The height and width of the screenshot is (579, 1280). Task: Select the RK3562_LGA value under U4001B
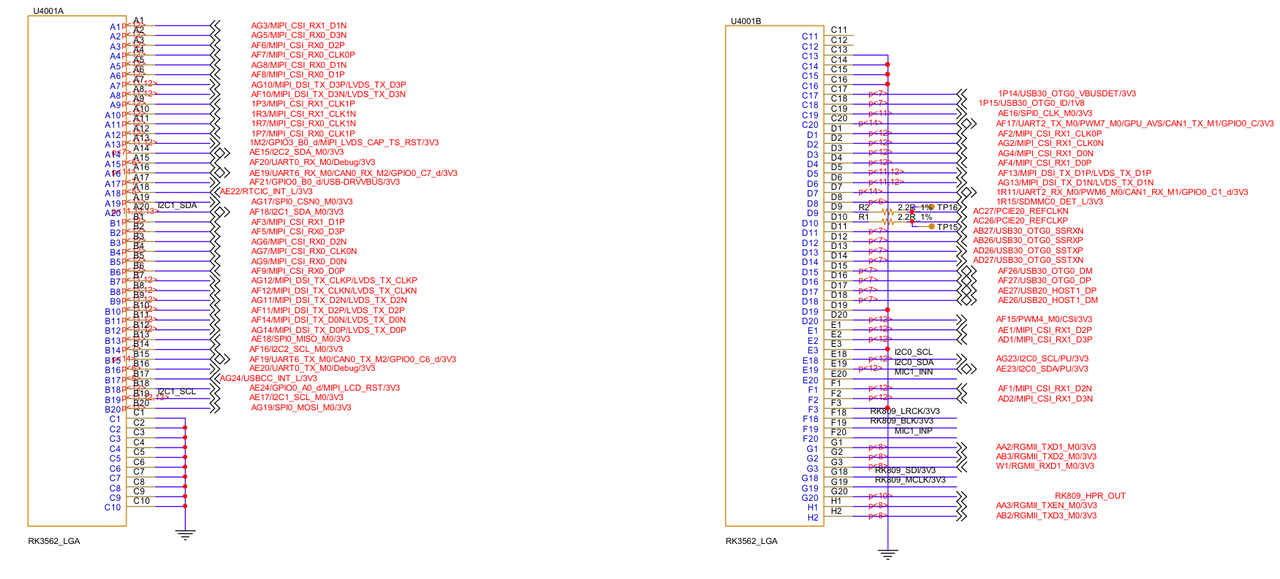point(752,541)
